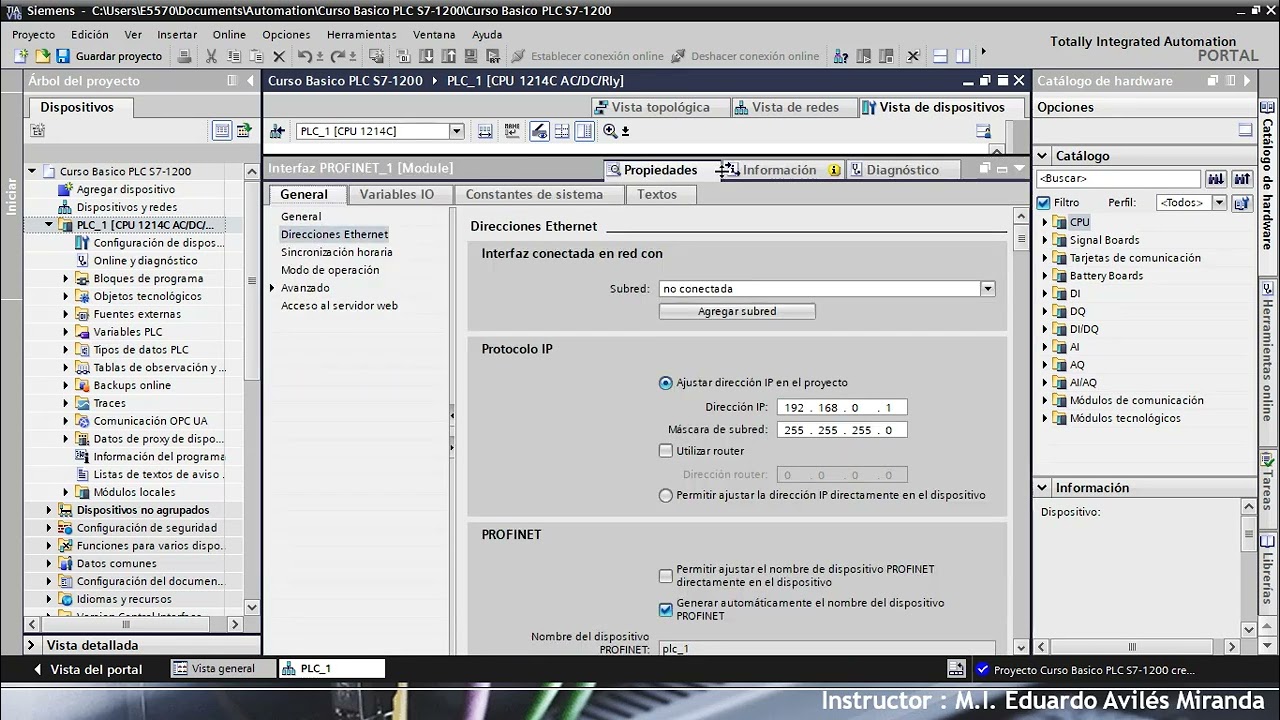Viewport: 1280px width, 720px height.
Task: Select Sincronización horaria in navigation
Action: (x=336, y=252)
